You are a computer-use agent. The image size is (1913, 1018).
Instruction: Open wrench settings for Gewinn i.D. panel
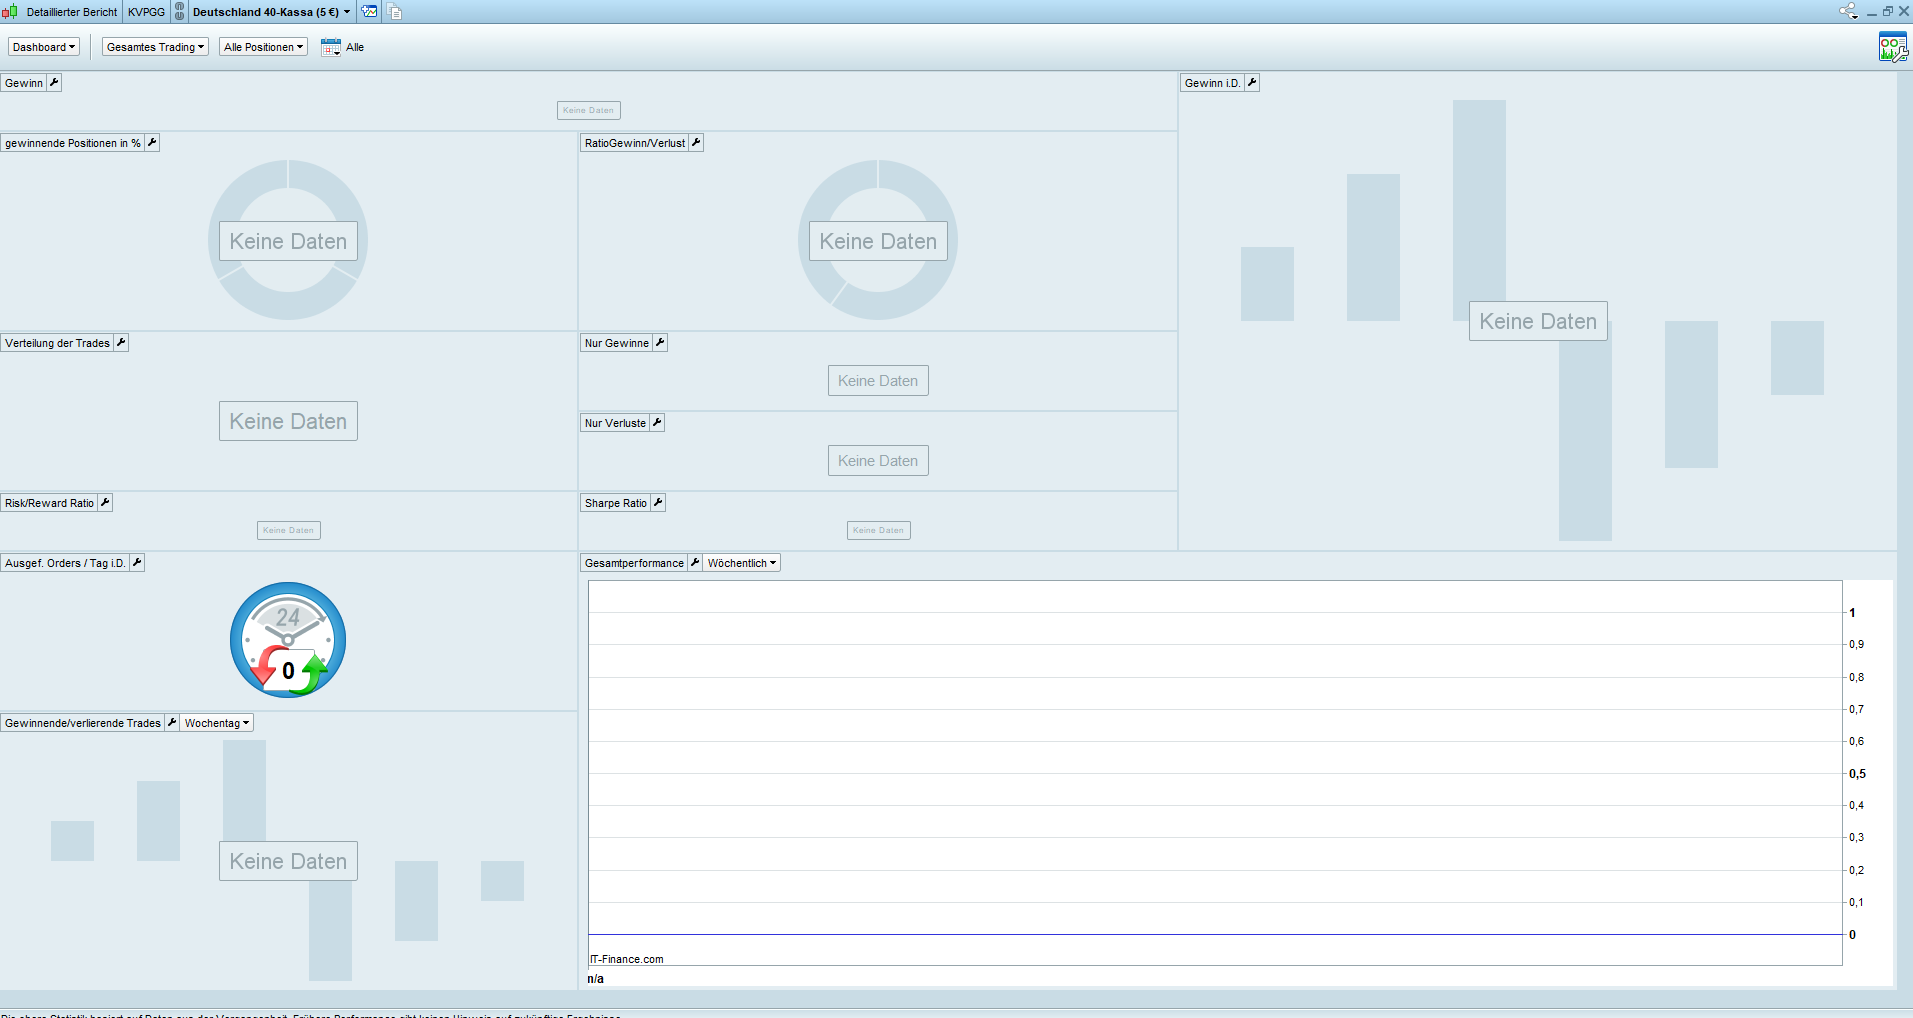pos(1252,83)
